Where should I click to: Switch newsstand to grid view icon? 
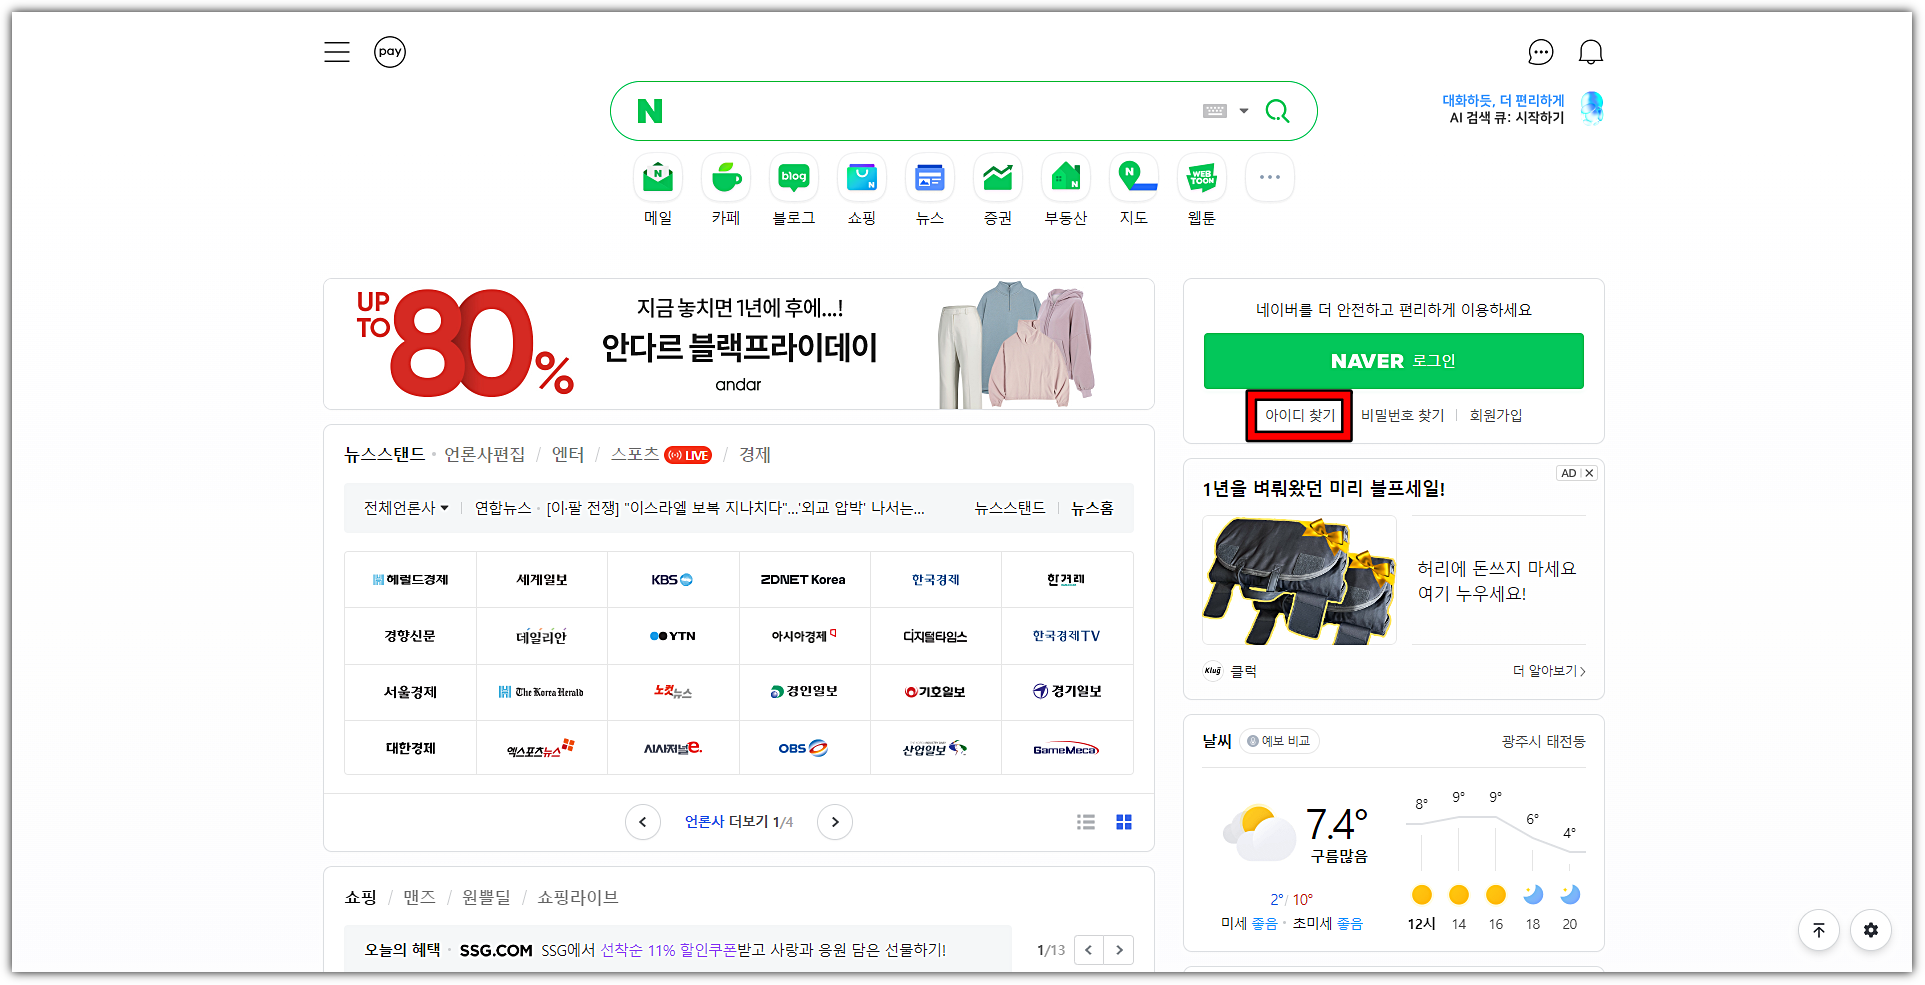(1124, 822)
